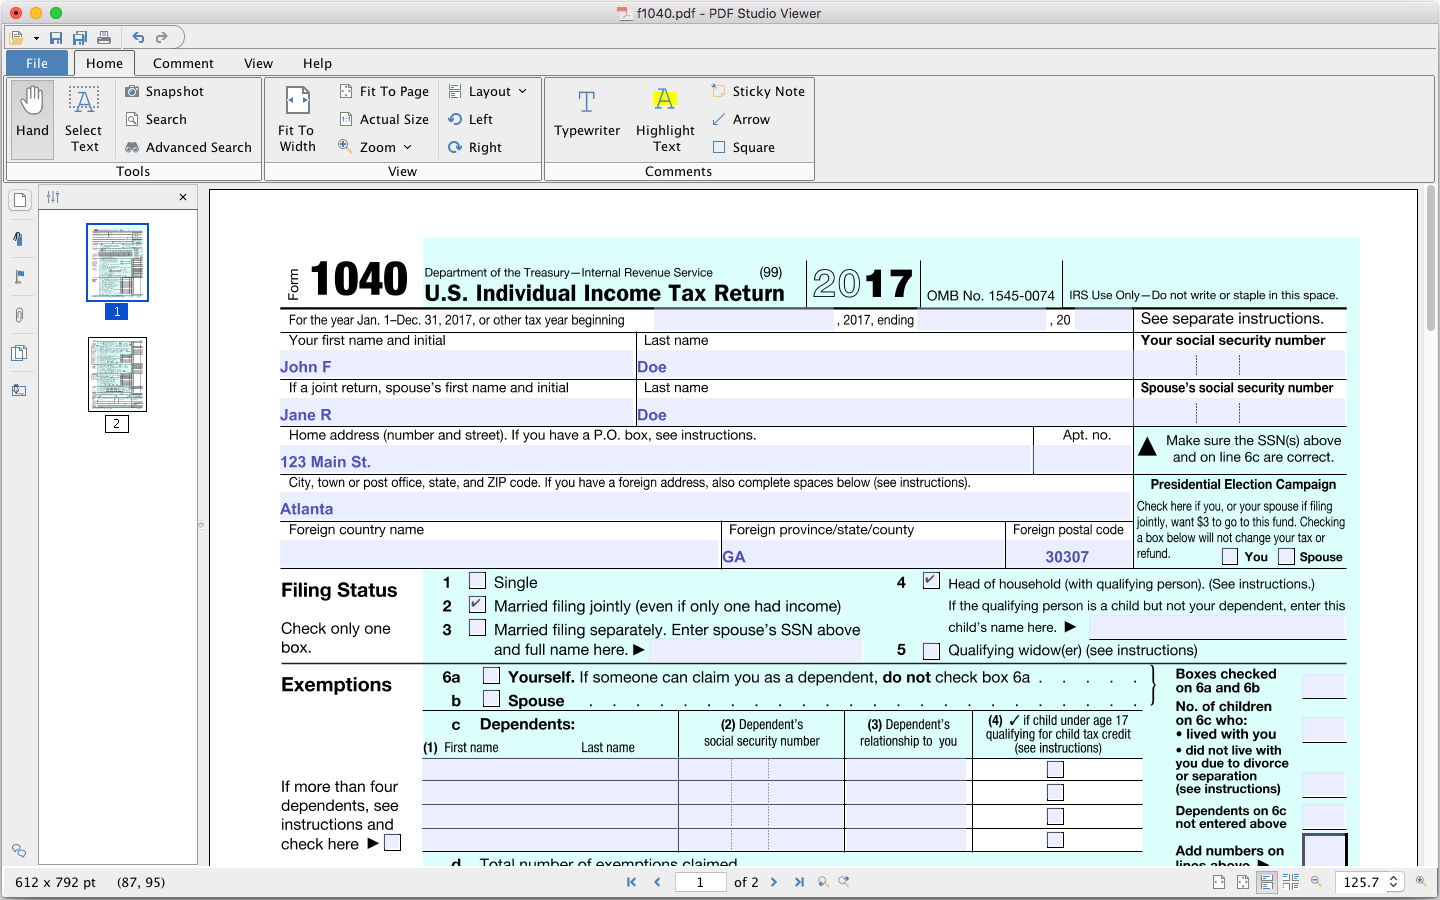
Task: Select the page 2 thumbnail
Action: [x=117, y=374]
